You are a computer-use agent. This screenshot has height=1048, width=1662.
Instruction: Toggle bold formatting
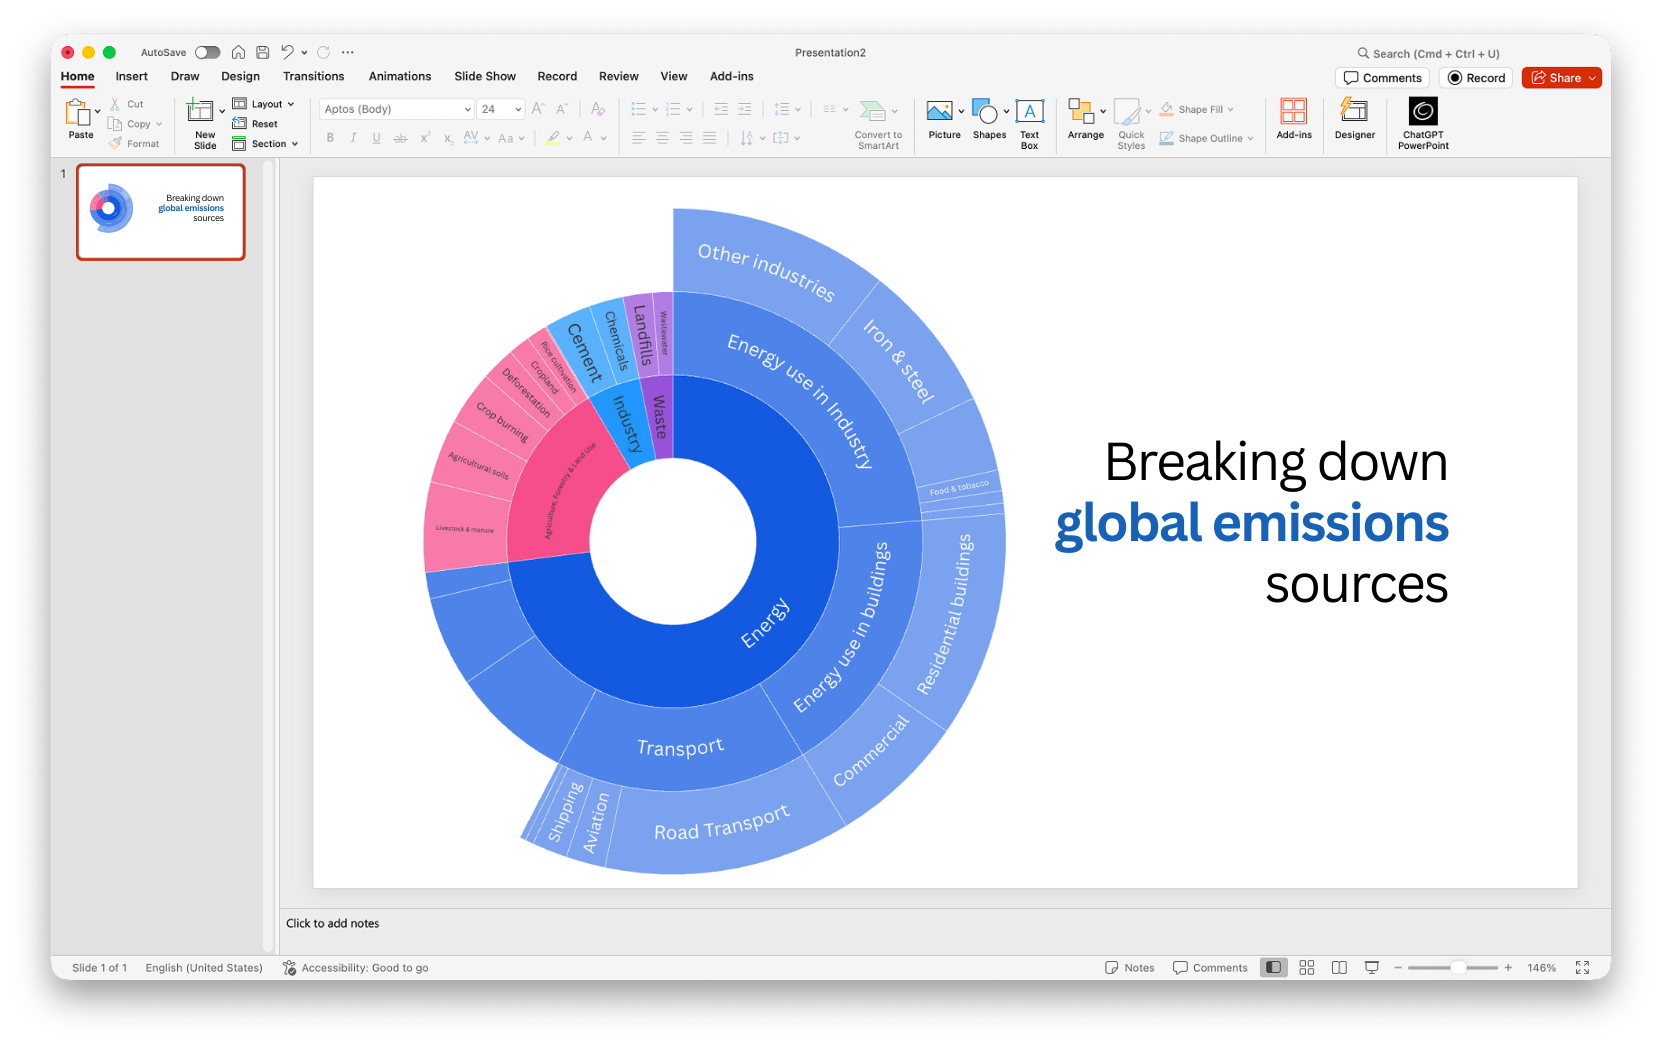[330, 138]
